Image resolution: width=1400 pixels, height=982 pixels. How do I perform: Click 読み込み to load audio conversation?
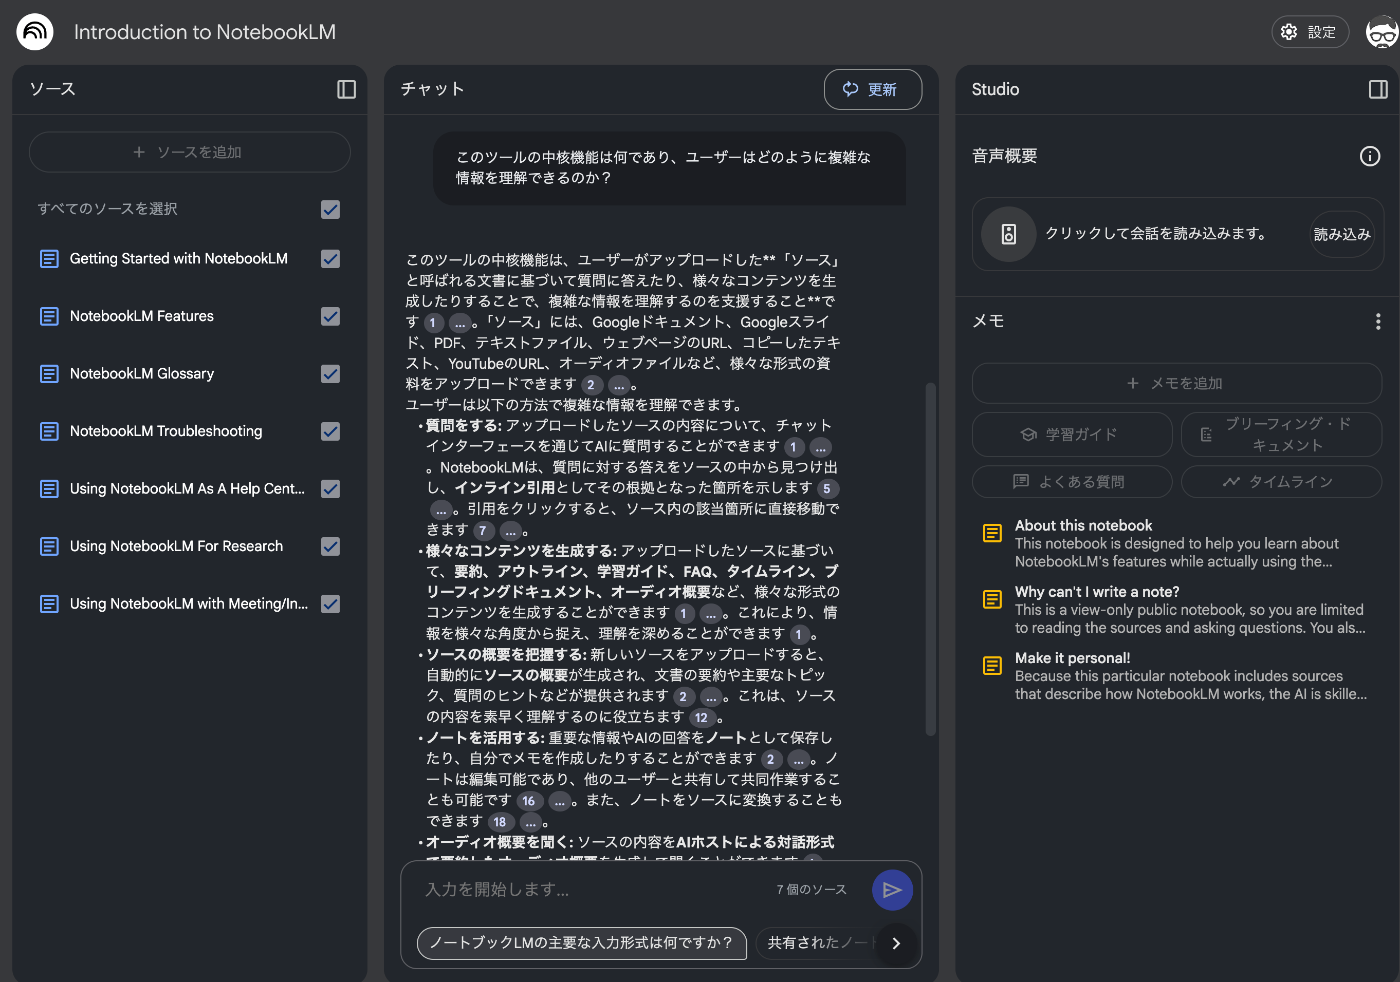pos(1342,234)
